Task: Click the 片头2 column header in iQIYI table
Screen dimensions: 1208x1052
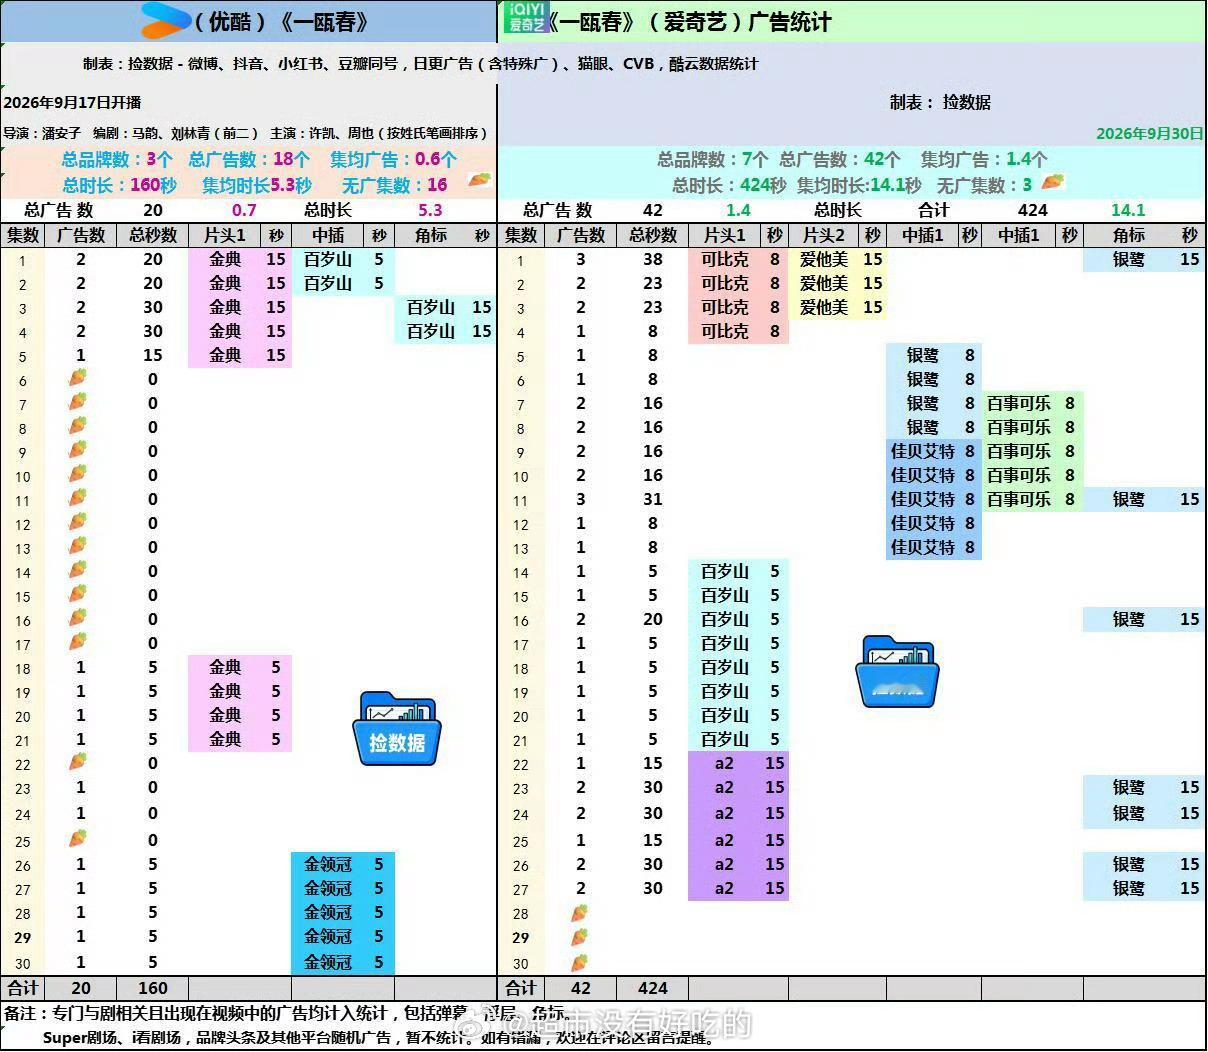Action: point(824,235)
